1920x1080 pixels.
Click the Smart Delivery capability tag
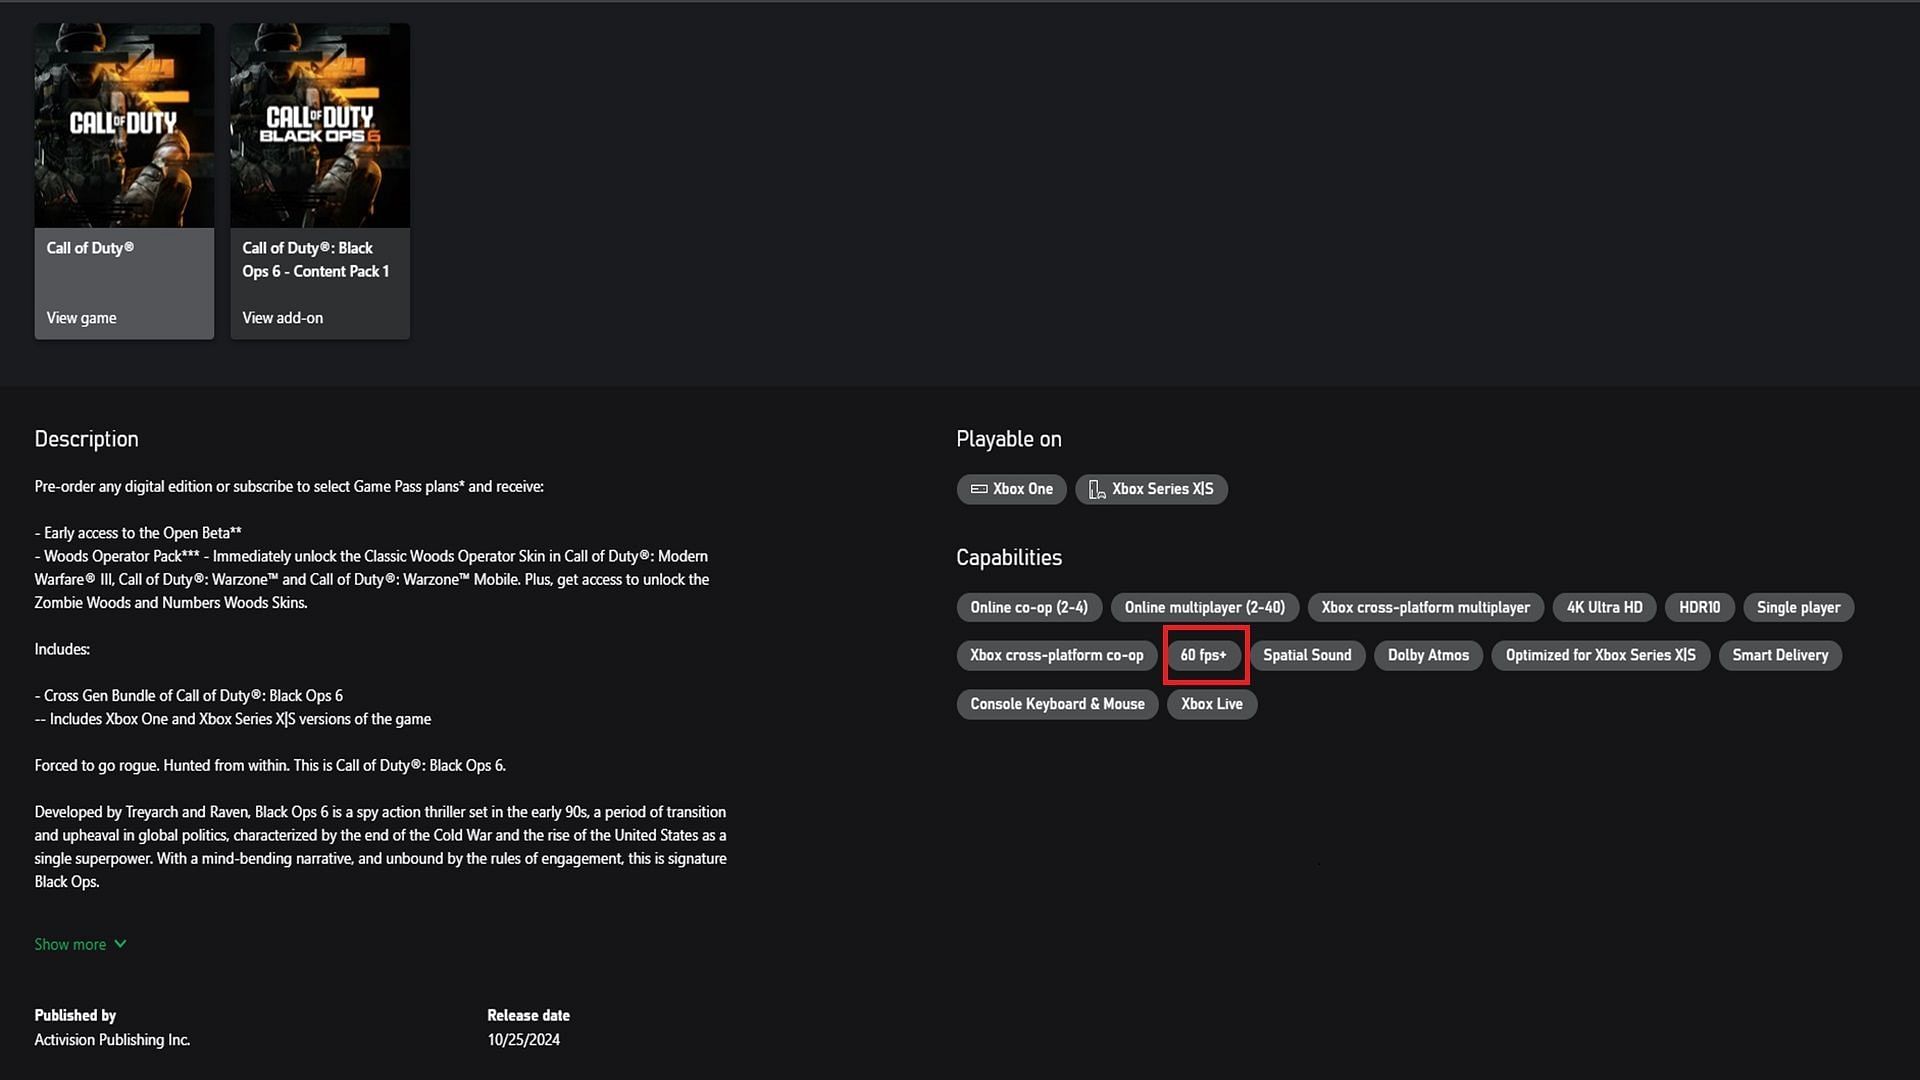tap(1780, 655)
